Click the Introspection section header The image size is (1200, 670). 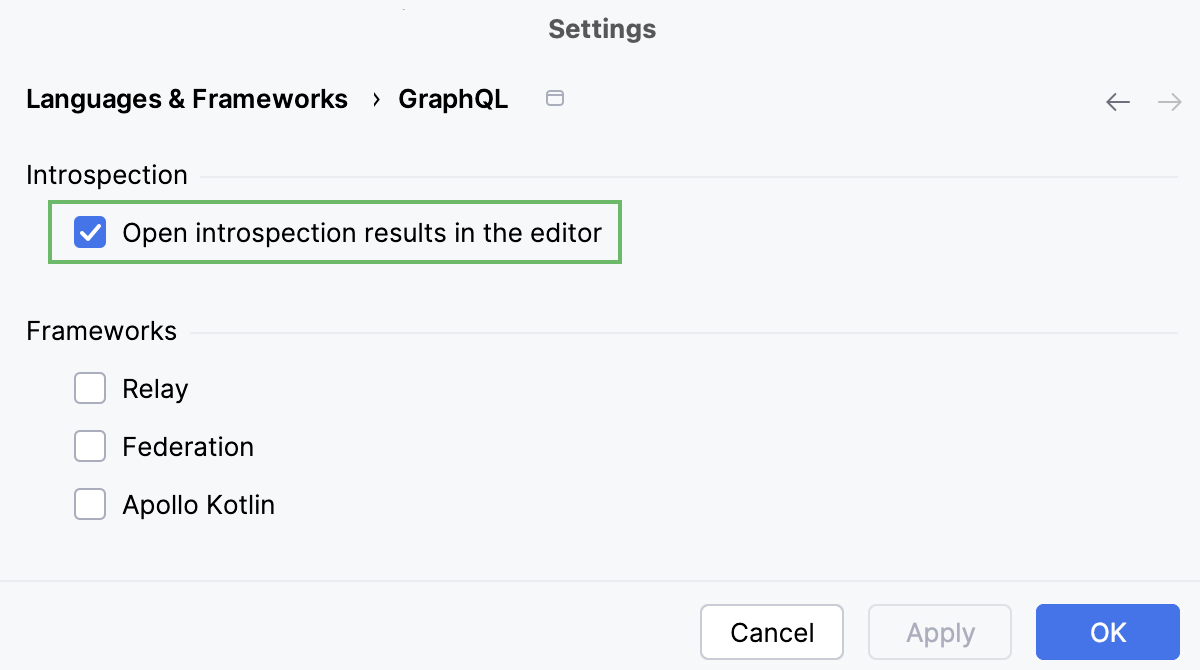[107, 175]
